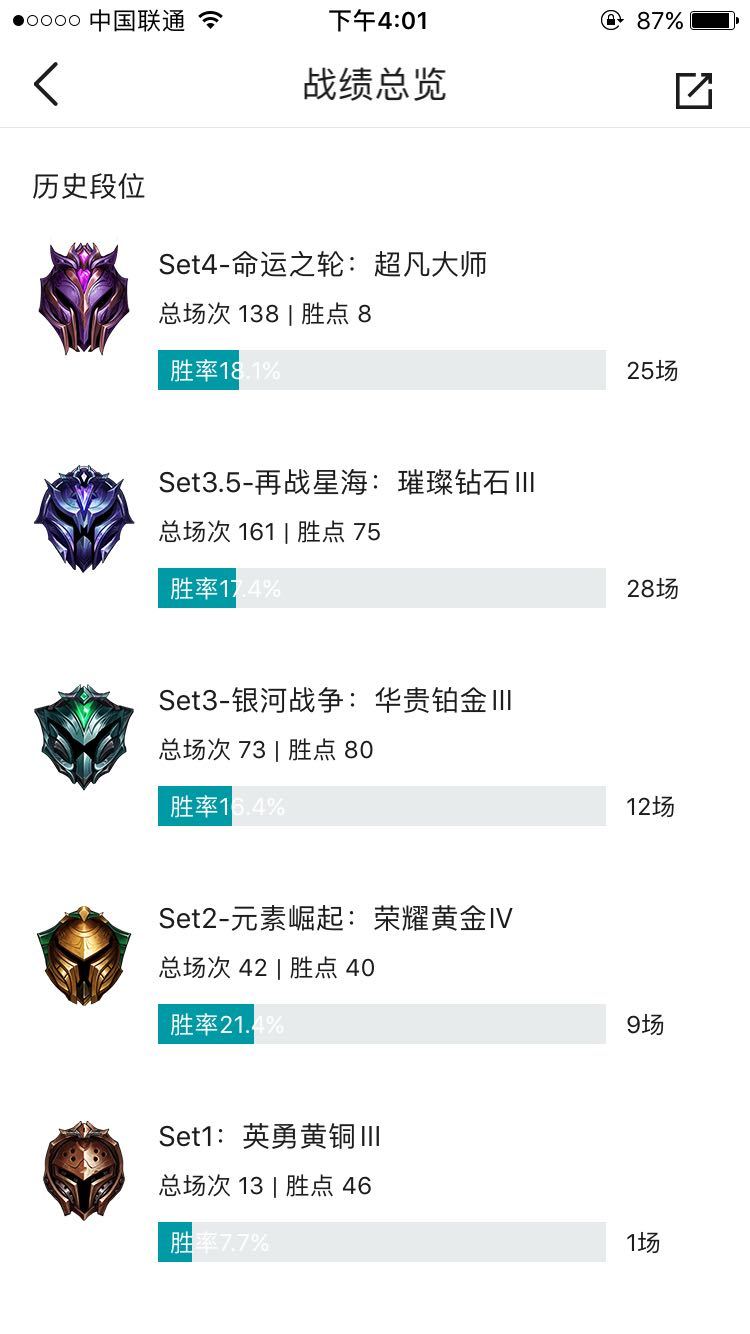
Task: Tap the 胜率7.7% progress bar
Action: (382, 1242)
